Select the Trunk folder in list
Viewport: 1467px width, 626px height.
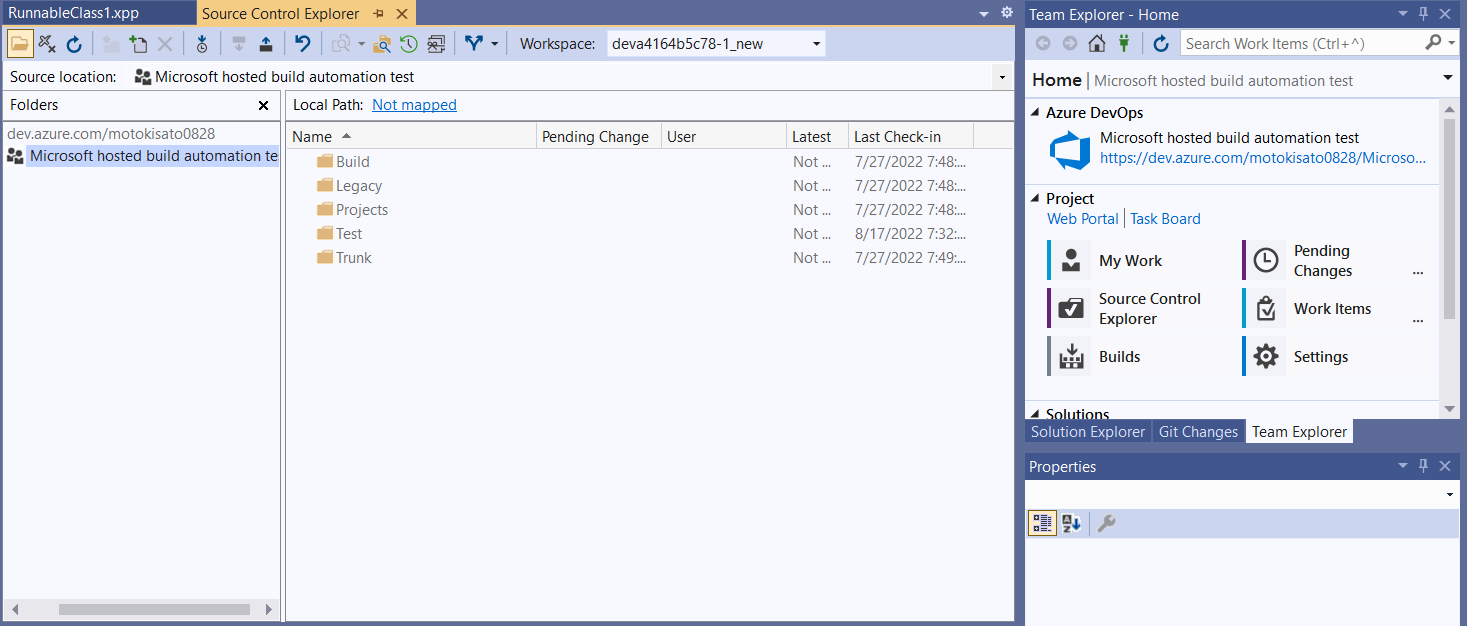coord(353,258)
